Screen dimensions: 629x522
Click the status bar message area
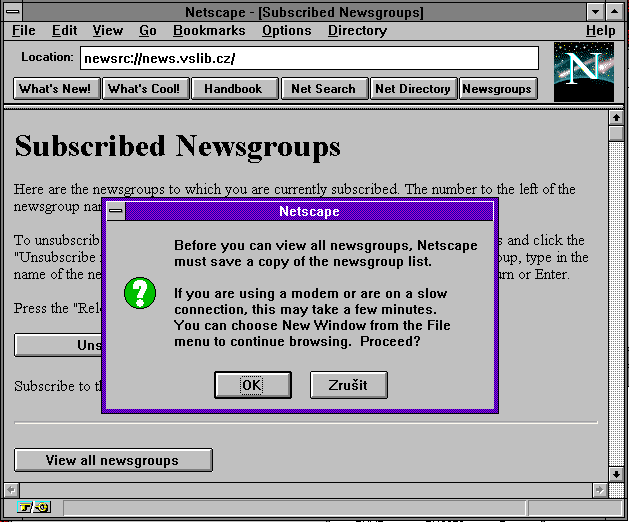click(294, 508)
